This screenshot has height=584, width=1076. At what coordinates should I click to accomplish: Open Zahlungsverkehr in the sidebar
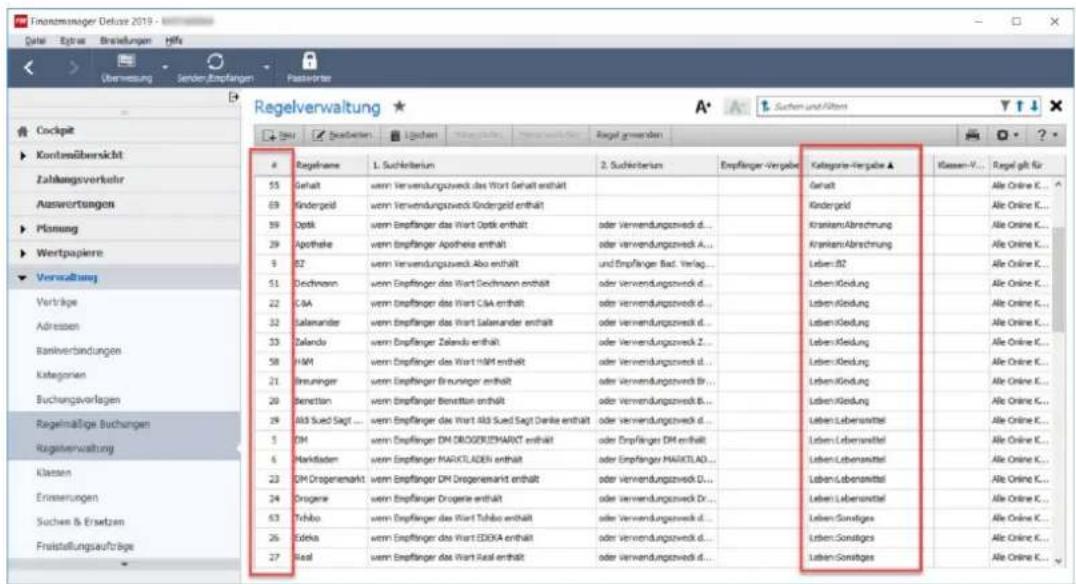(x=80, y=180)
